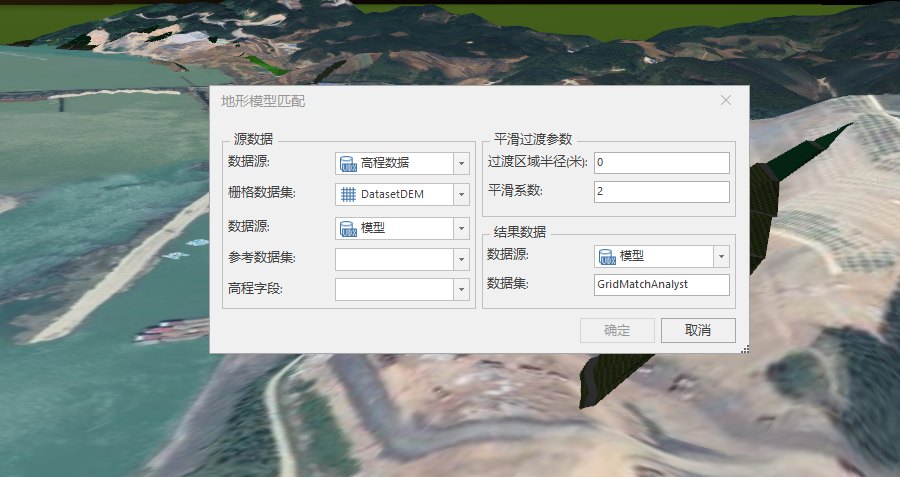This screenshot has width=900, height=477.
Task: Click the 模型 datasource icon under 结果数据
Action: [x=607, y=257]
